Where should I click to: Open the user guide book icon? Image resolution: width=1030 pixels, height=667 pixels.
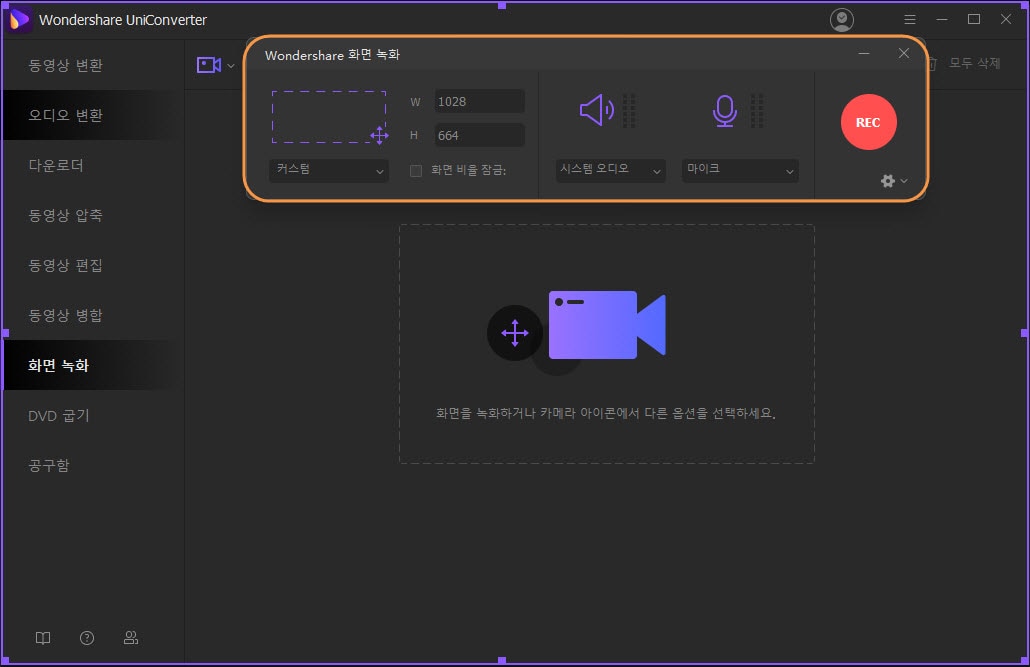(x=43, y=638)
